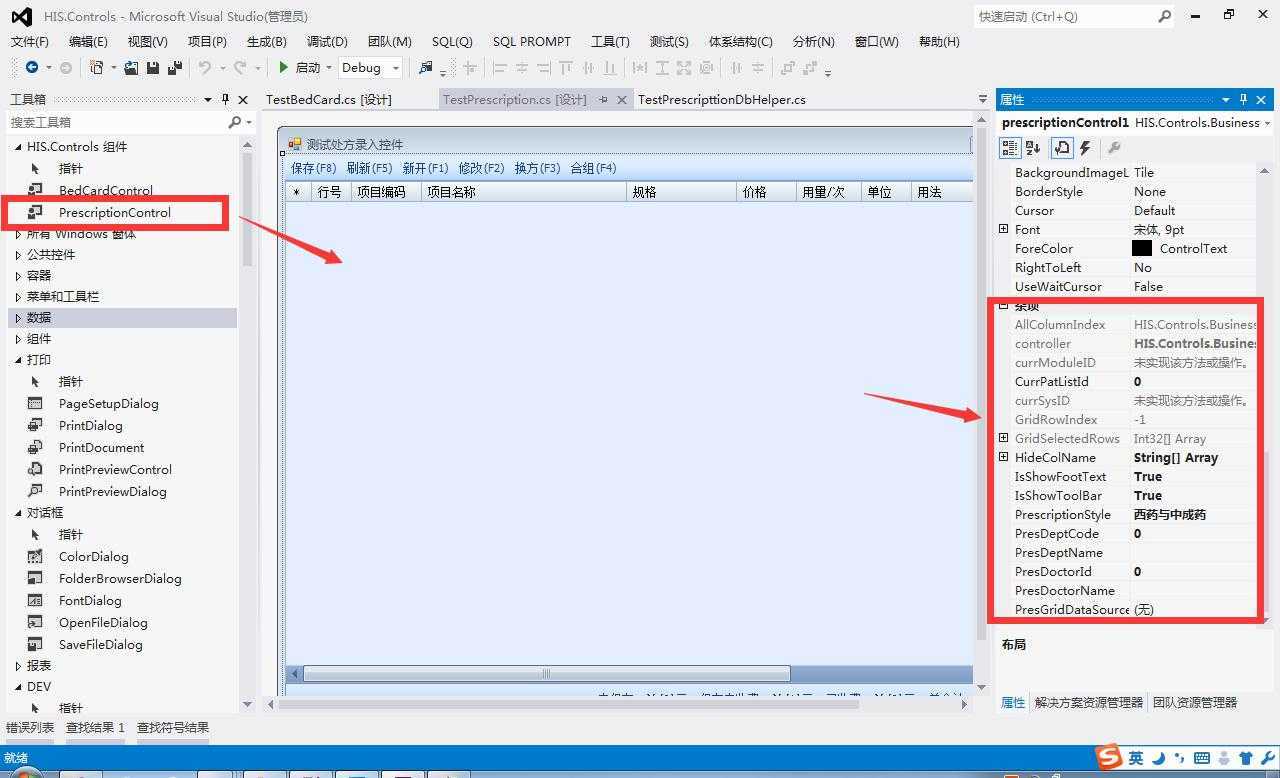Click the Properties page icon in 属性 panel
Screen dimensions: 1280x778
coord(1062,148)
